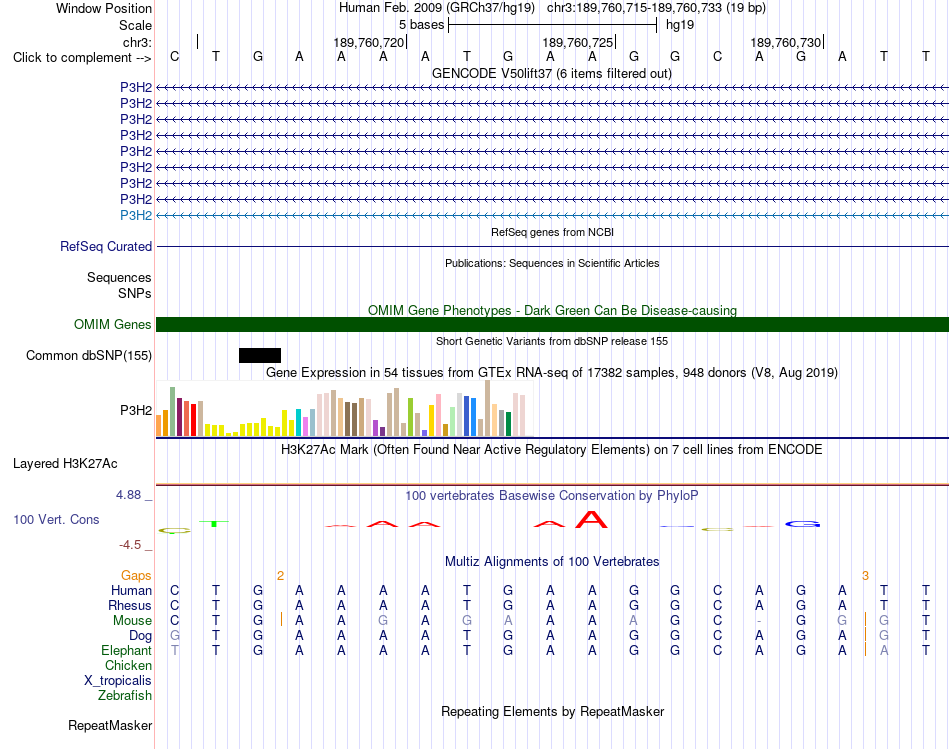Click the 'Human Feb. 2009 (GRCh37/hg19)' assembly text
950x749 pixels.
tap(437, 8)
